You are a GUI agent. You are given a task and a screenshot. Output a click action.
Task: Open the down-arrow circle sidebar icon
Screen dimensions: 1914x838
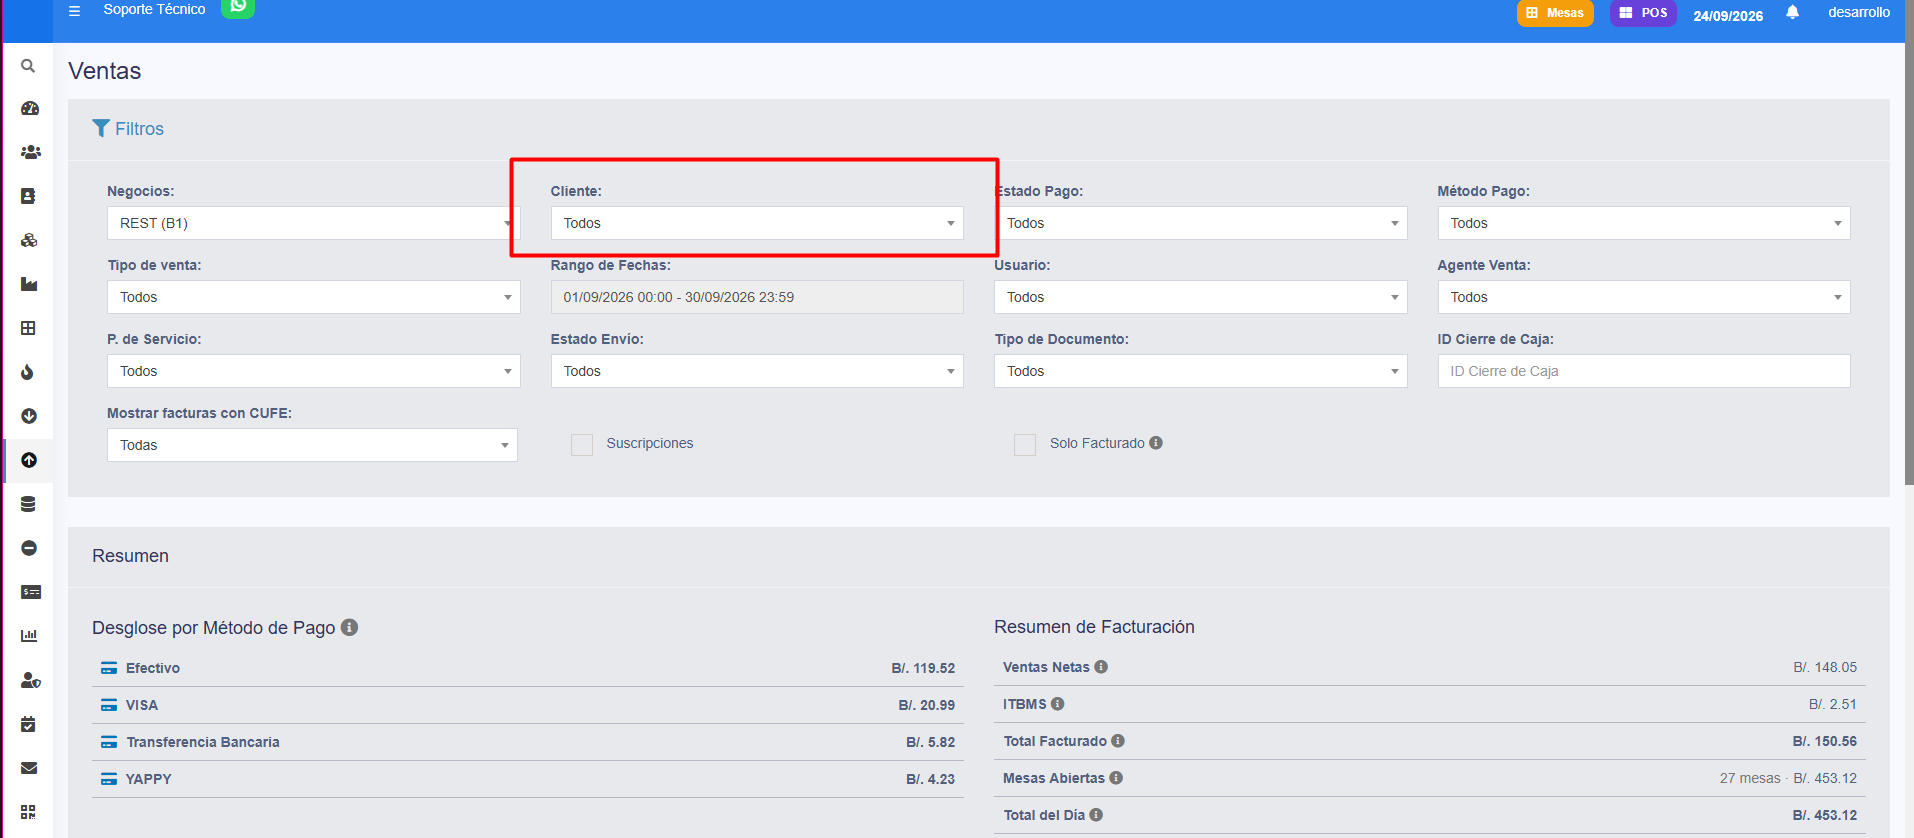click(x=29, y=416)
